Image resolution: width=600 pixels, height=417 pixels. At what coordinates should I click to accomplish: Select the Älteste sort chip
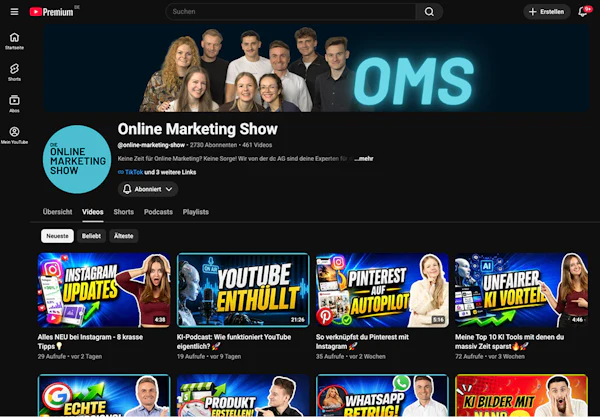(x=124, y=236)
